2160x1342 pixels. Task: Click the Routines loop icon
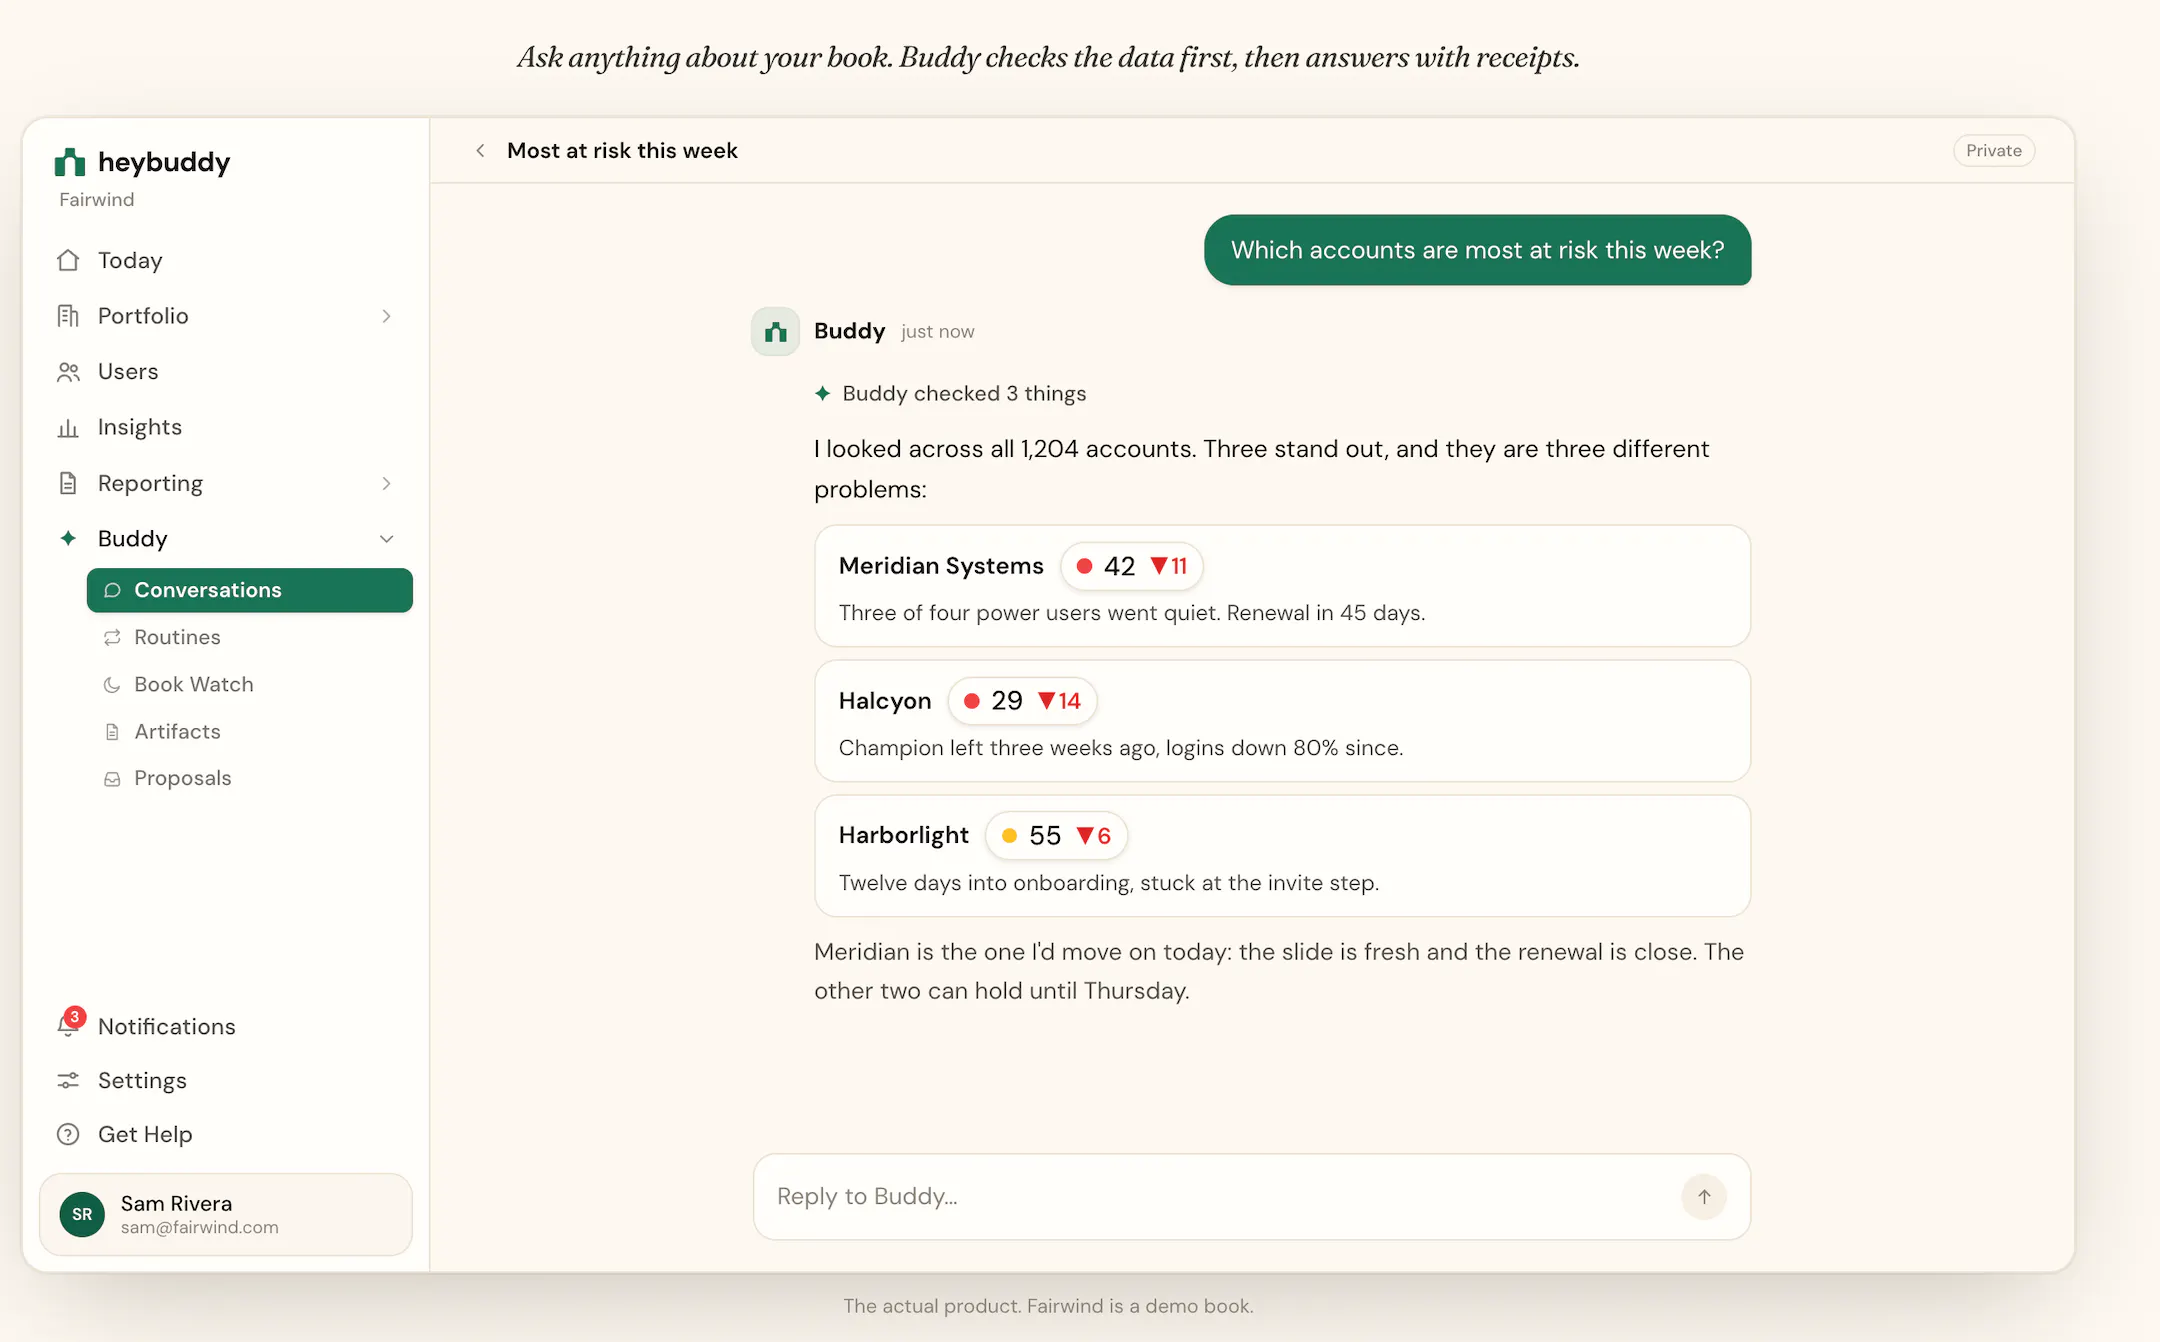point(112,637)
